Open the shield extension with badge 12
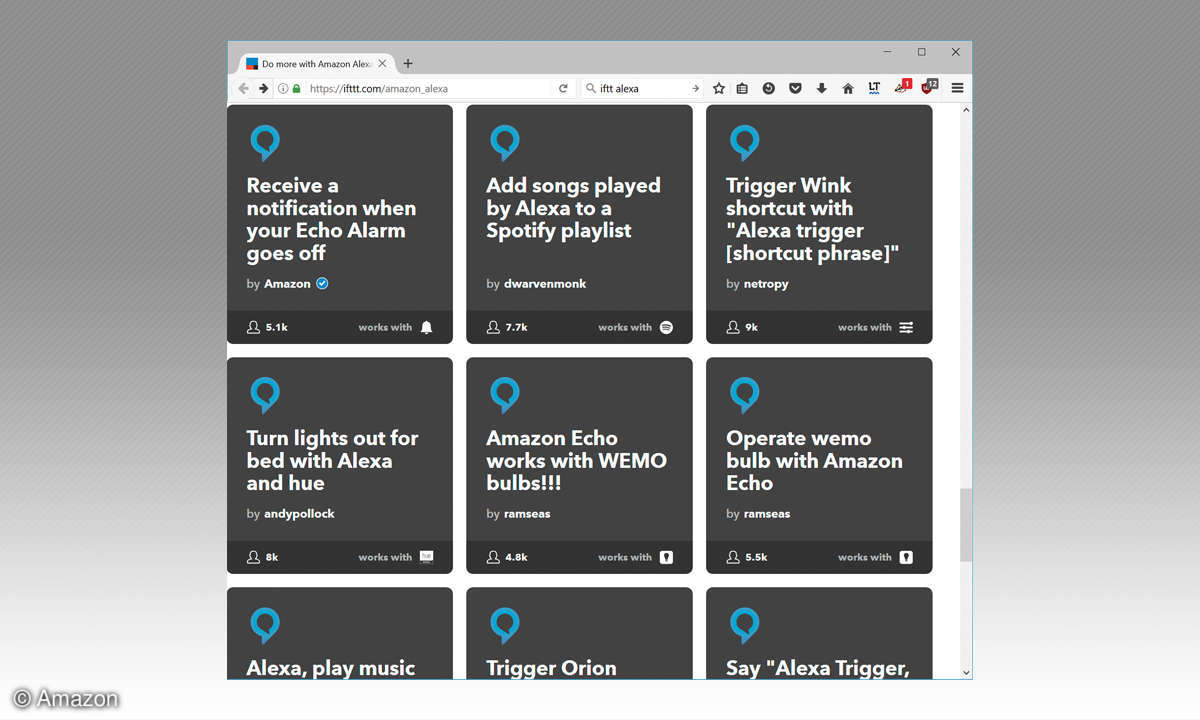Viewport: 1200px width, 720px height. [929, 87]
